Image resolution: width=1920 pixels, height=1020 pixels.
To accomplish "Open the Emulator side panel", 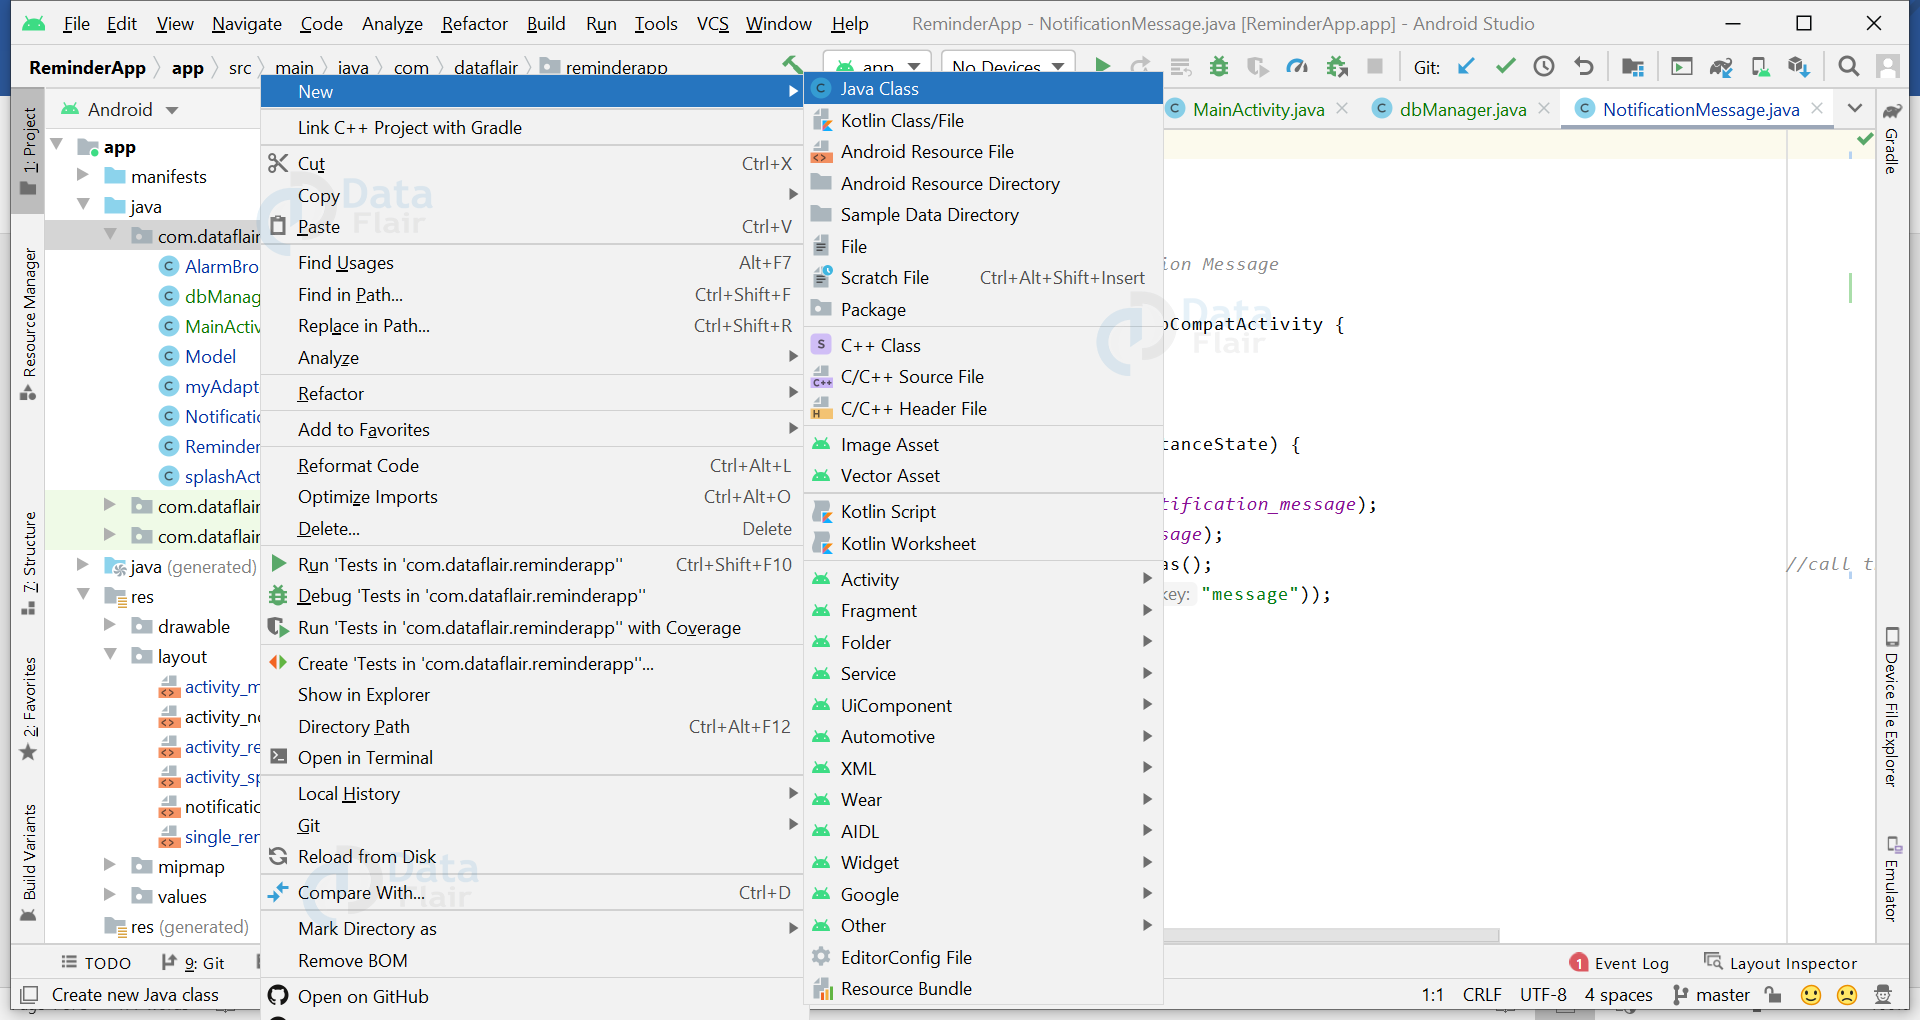I will coord(1891,878).
